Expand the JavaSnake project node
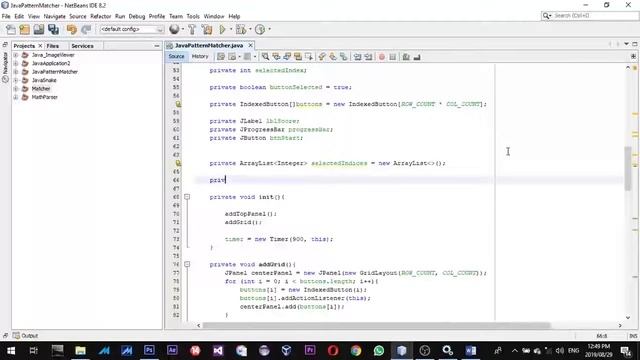This screenshot has height=360, width=640. pos(16,80)
